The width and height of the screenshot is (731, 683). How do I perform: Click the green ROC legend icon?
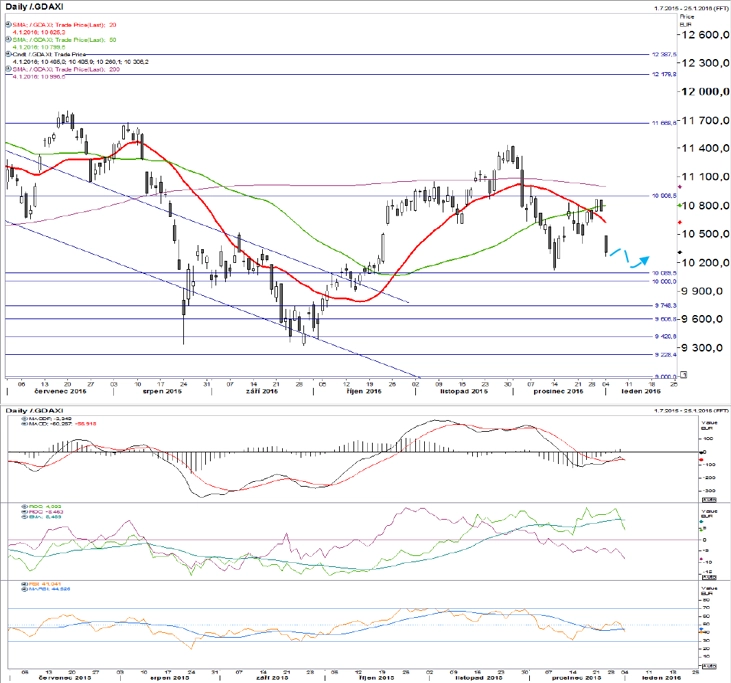(24, 506)
